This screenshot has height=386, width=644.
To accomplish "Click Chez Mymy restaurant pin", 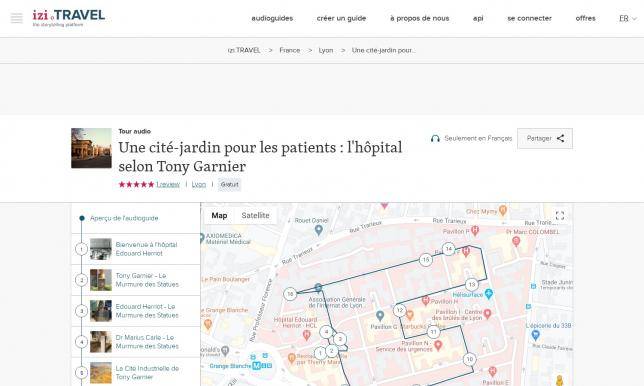I will pos(503,211).
